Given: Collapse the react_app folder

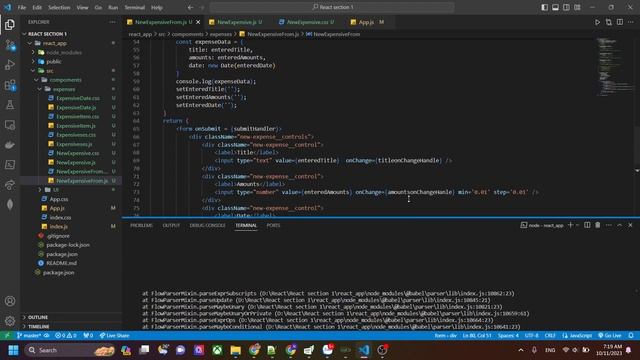Looking at the screenshot, I should coord(30,43).
